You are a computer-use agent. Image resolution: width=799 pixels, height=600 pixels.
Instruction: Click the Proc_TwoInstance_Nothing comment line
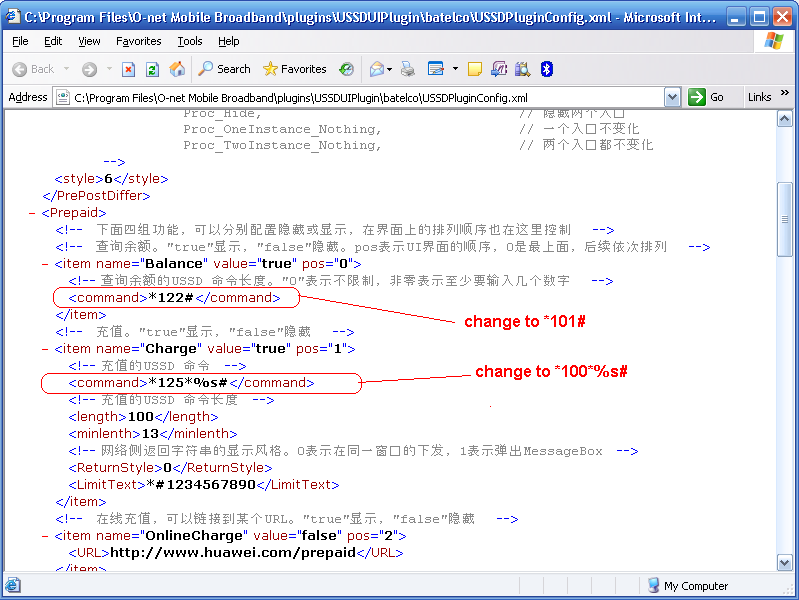click(282, 145)
